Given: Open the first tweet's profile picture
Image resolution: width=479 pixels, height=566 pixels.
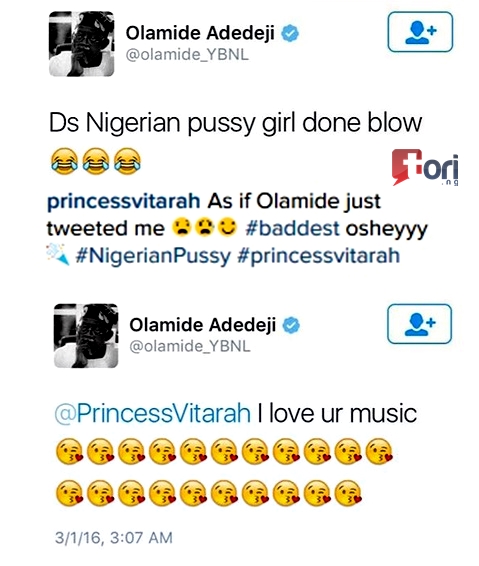Looking at the screenshot, I should (x=82, y=44).
